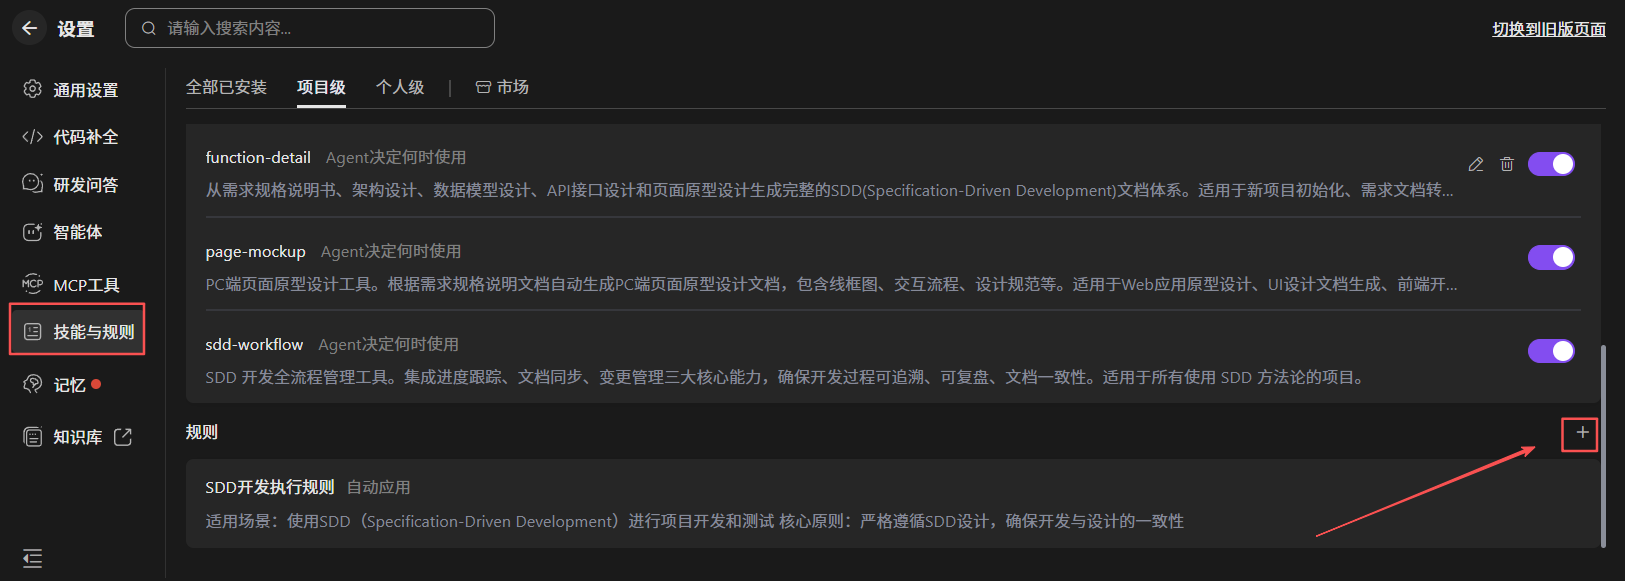
Task: Open 代码补全 in the sidebar
Action: tap(85, 137)
